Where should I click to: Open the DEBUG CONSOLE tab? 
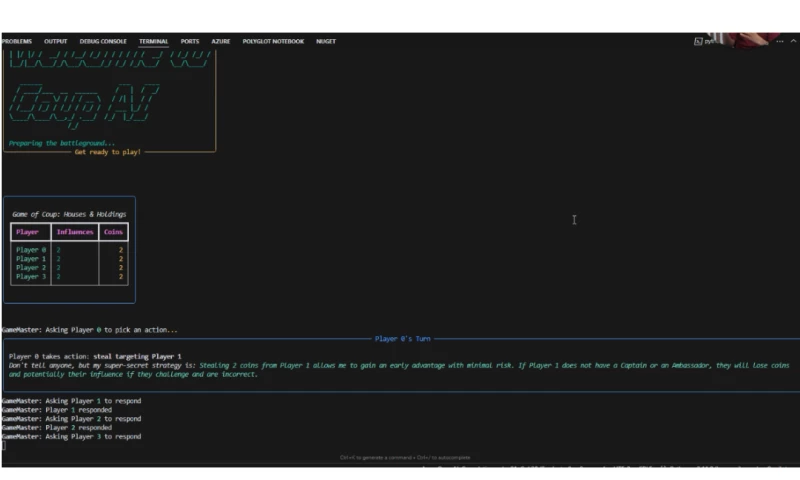(103, 41)
